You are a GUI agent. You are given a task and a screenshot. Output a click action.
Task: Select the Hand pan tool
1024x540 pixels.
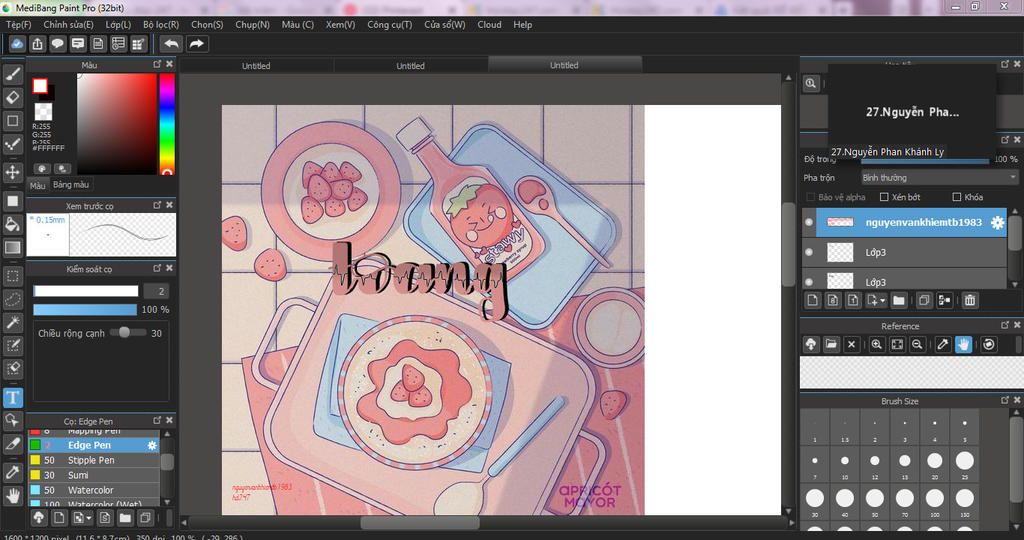pyautogui.click(x=12, y=496)
